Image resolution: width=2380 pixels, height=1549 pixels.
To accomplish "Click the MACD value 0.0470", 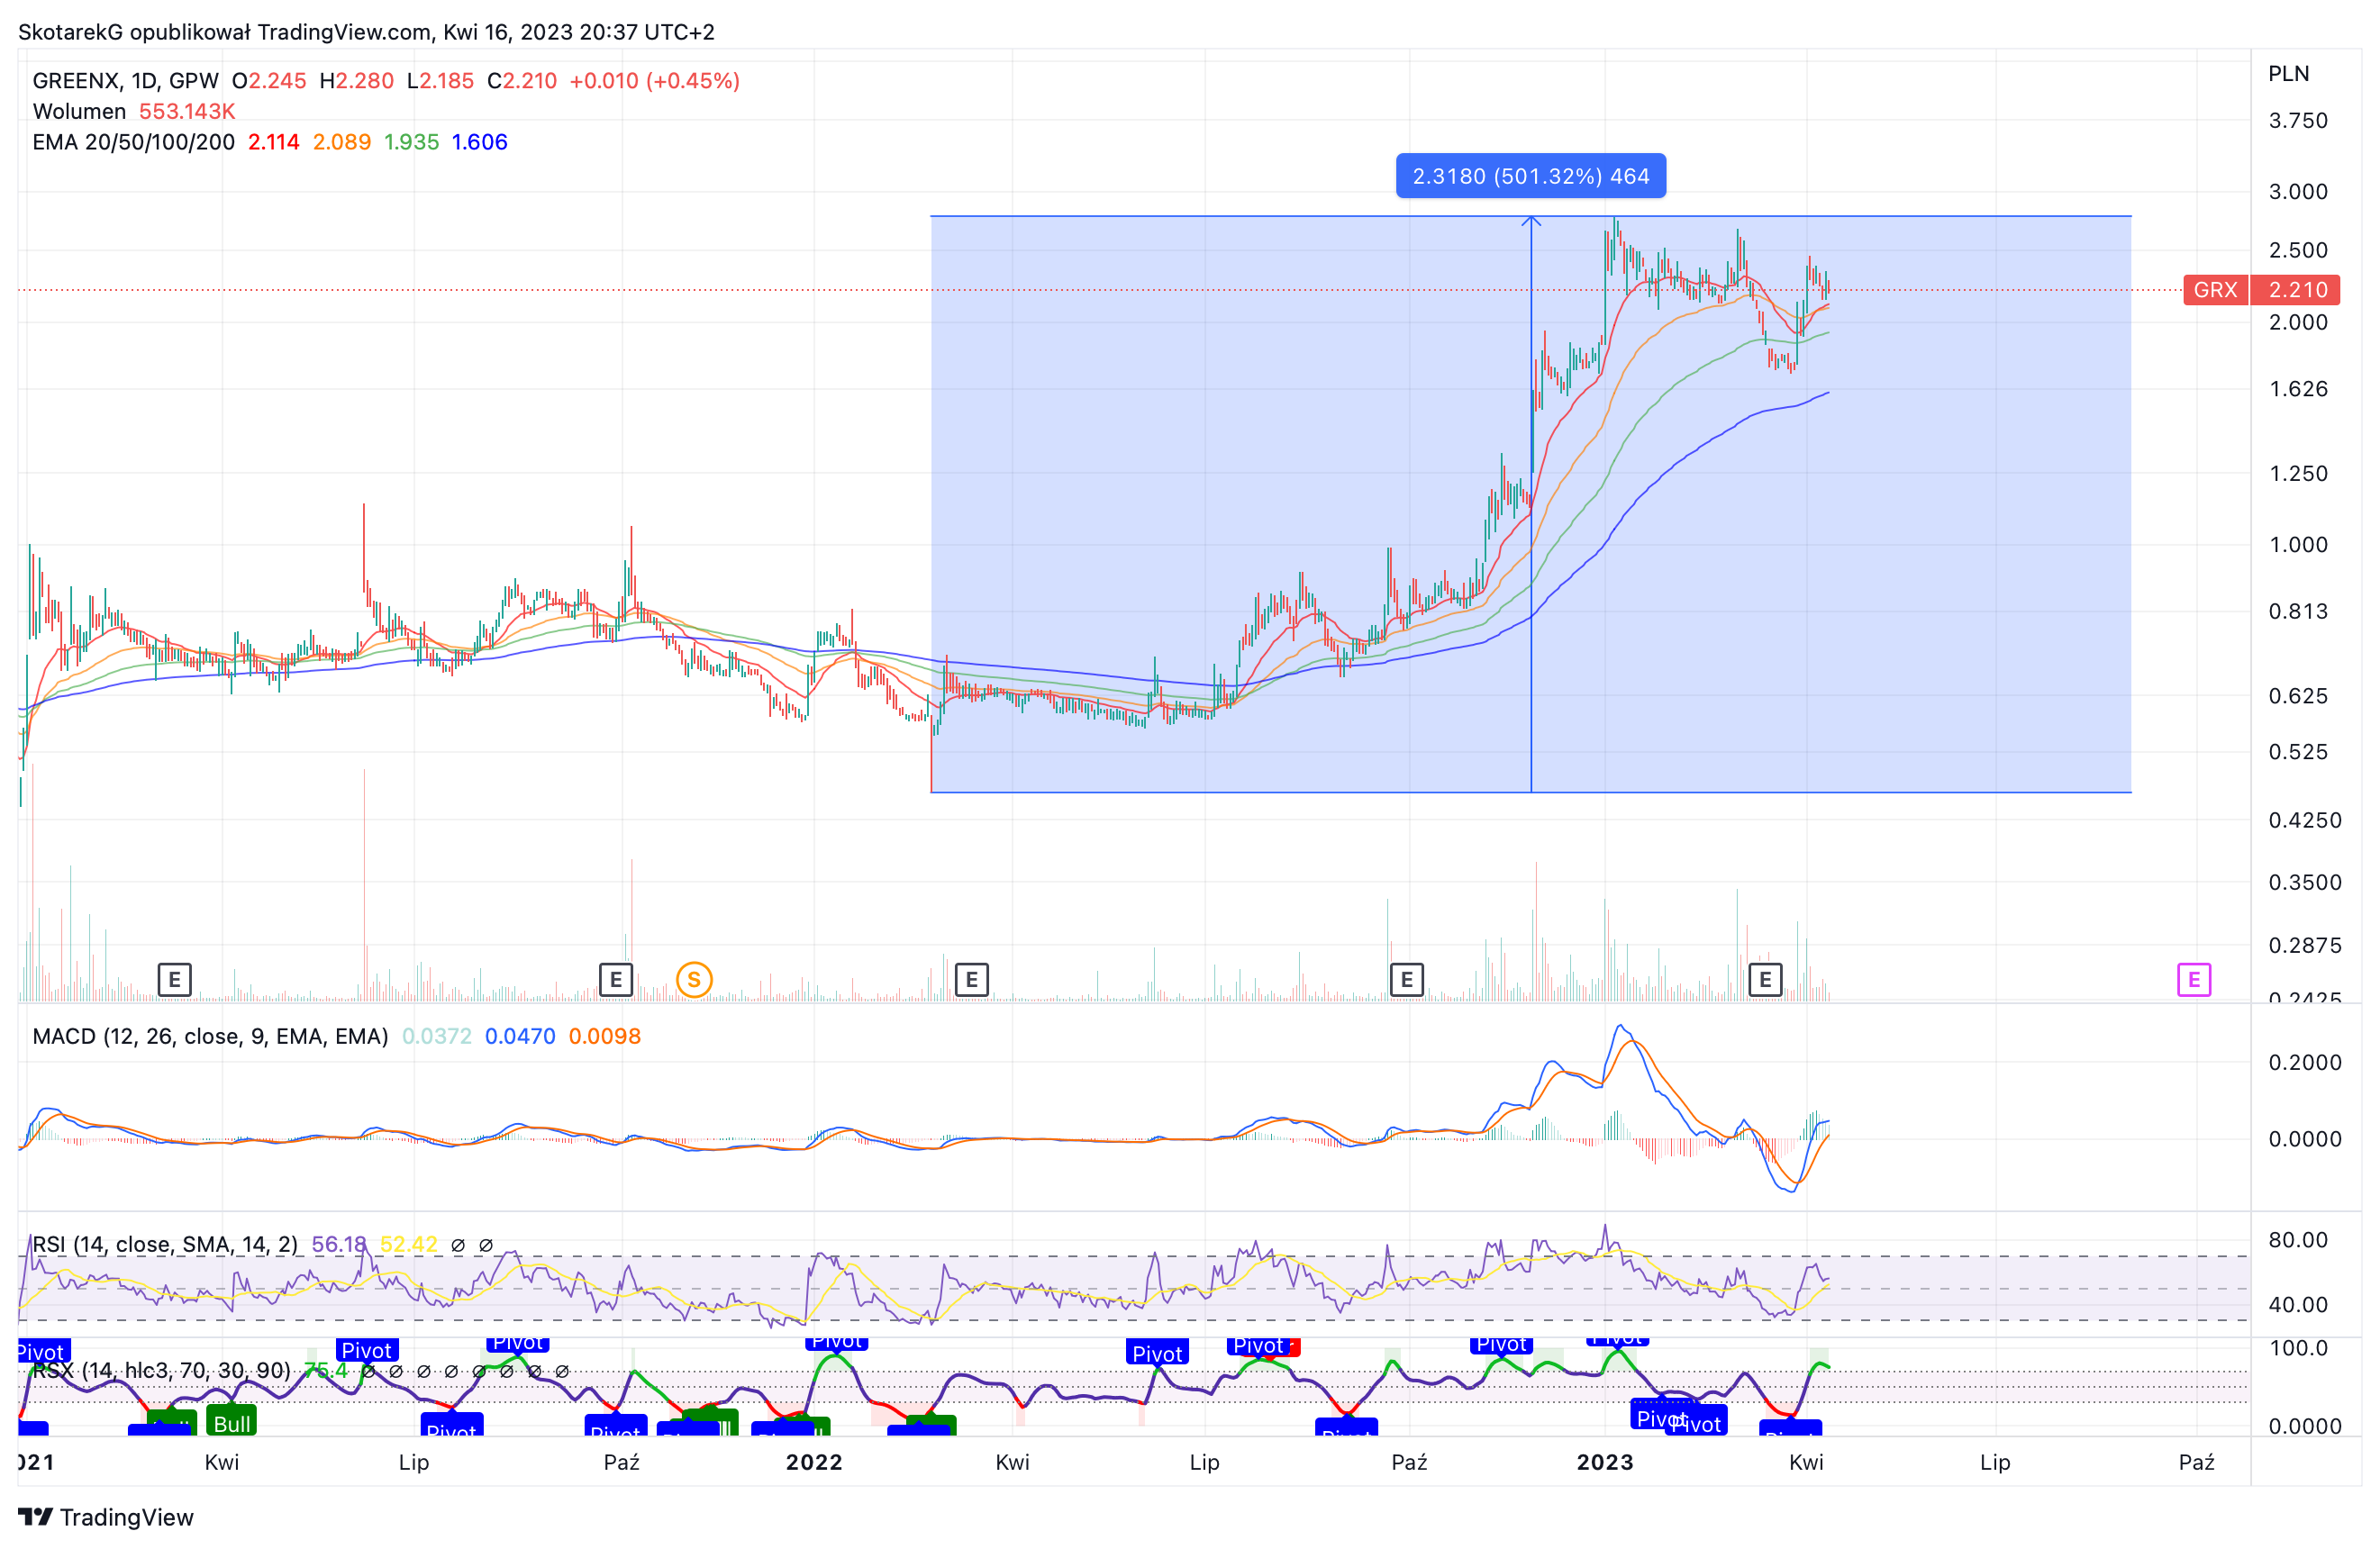I will pyautogui.click(x=520, y=1036).
